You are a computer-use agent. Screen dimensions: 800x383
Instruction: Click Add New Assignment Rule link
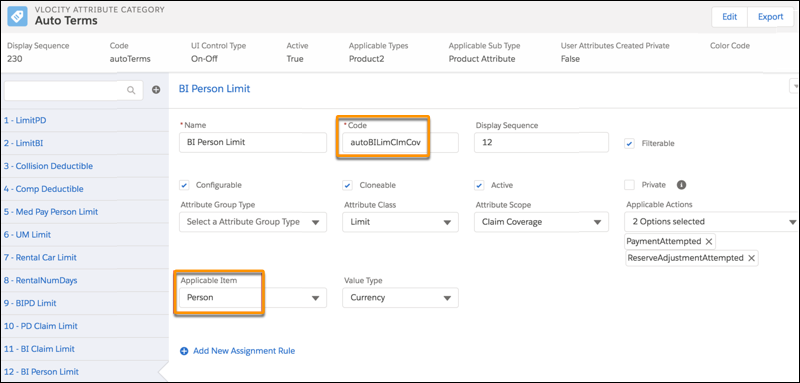pyautogui.click(x=244, y=351)
